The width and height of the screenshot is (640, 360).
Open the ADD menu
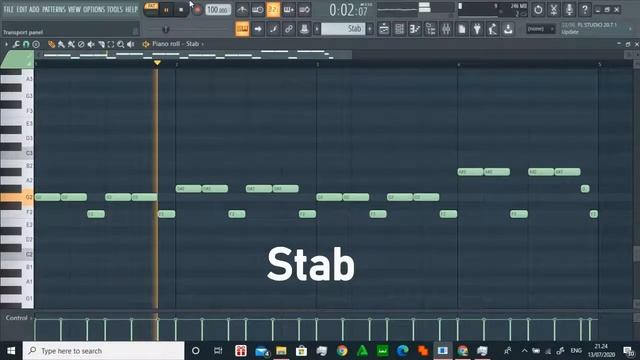coord(35,9)
